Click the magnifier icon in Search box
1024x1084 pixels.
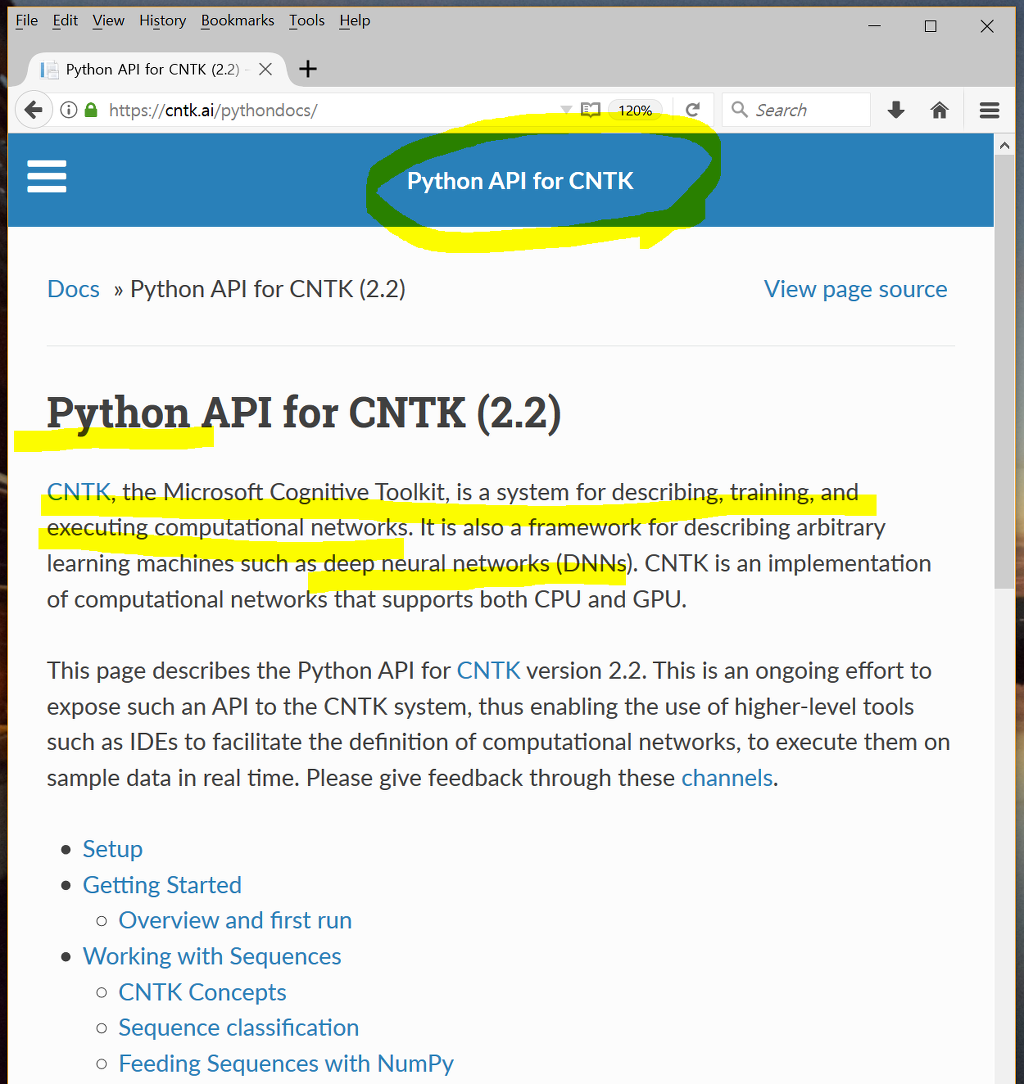pos(739,109)
